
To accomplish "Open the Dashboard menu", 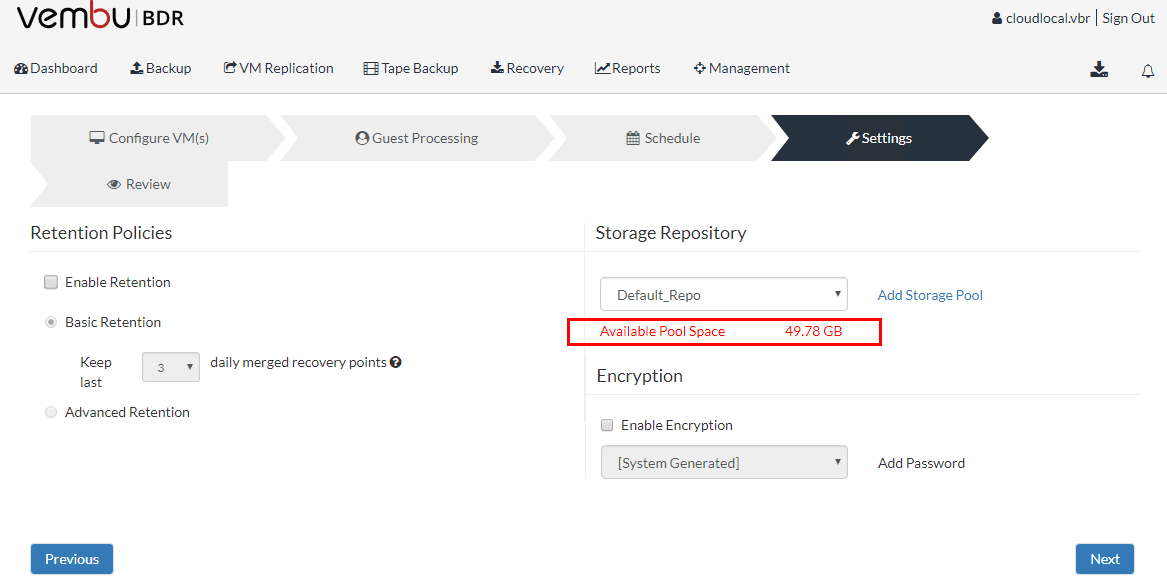I will 56,68.
